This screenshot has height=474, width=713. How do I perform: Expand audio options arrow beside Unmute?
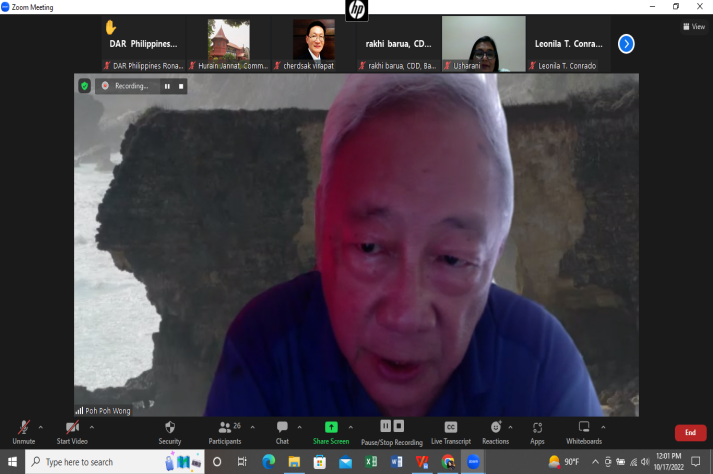[40, 426]
